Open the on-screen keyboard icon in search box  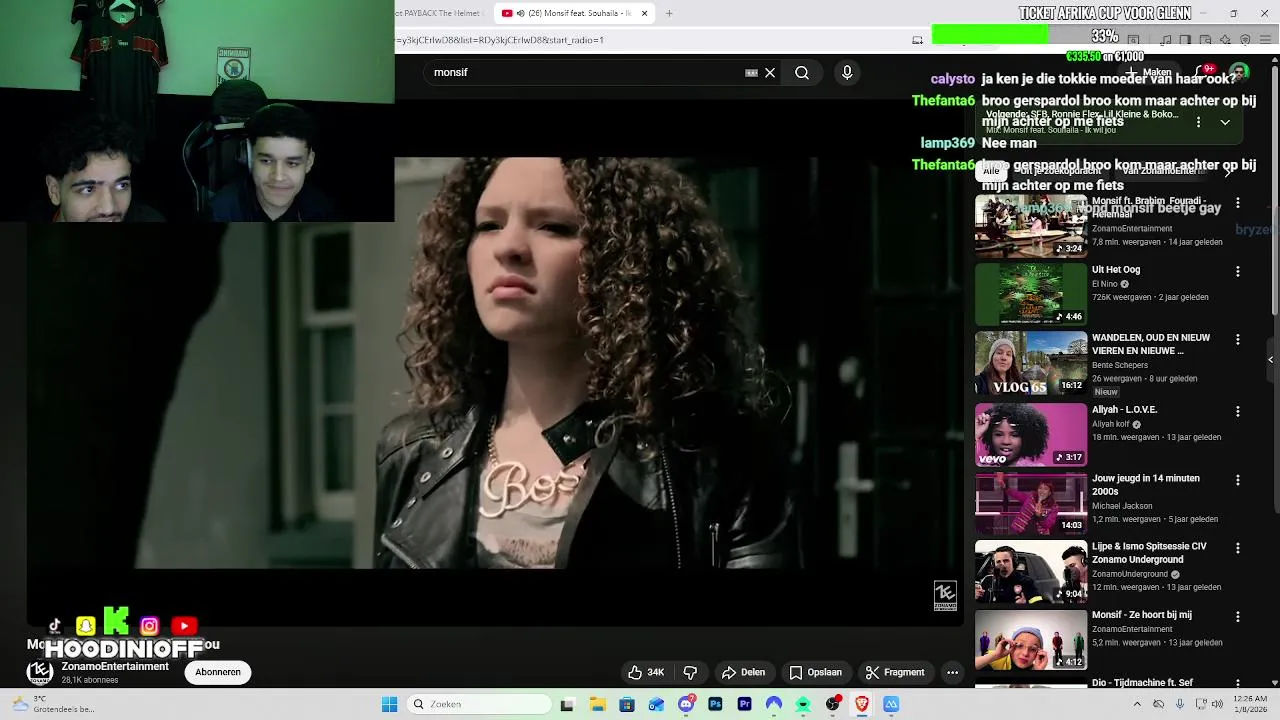click(751, 72)
